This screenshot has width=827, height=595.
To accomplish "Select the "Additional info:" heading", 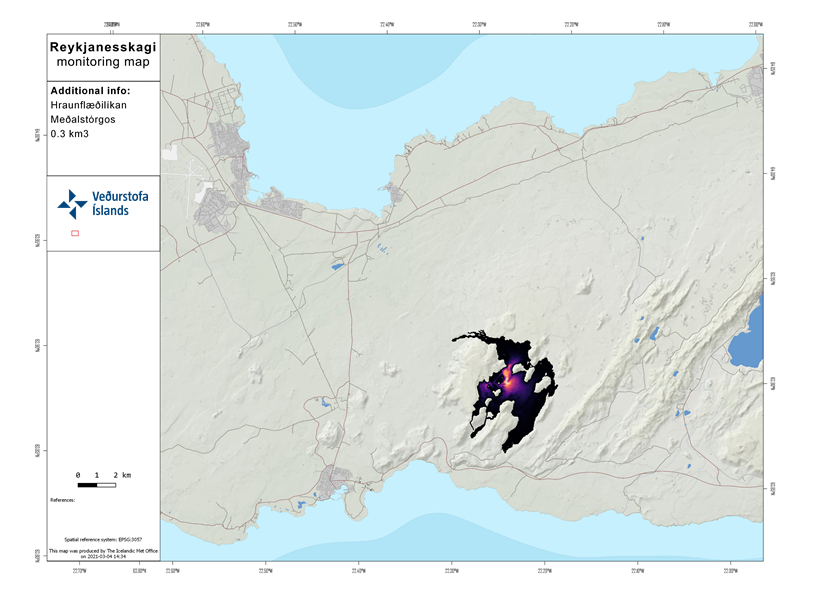I will coord(90,91).
